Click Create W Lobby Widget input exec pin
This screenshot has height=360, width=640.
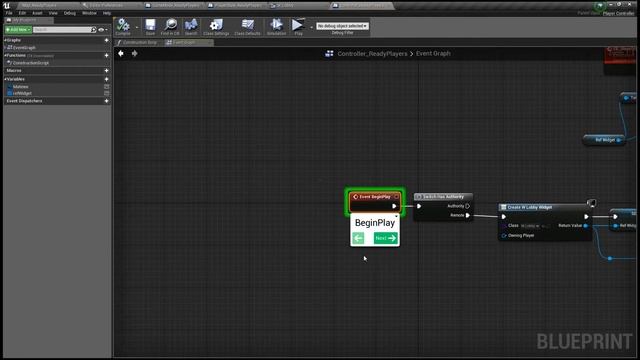coord(504,217)
